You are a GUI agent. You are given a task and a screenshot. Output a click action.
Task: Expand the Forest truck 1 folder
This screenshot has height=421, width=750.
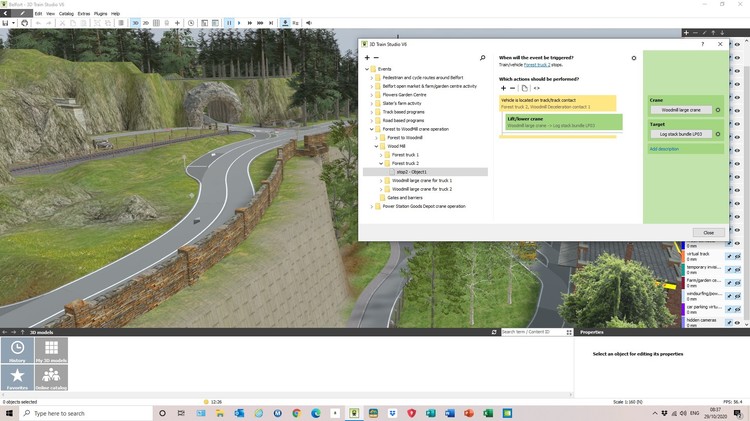click(x=381, y=155)
